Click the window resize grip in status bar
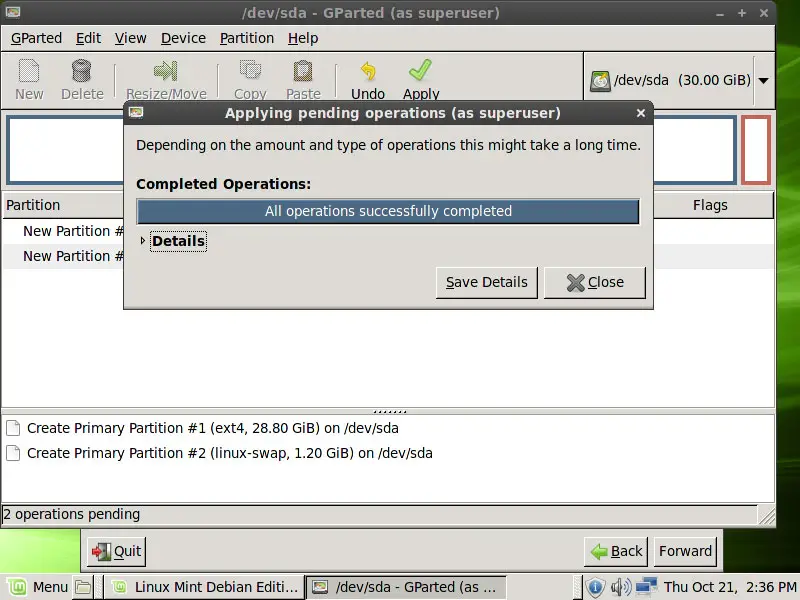The height and width of the screenshot is (600, 800). point(766,516)
